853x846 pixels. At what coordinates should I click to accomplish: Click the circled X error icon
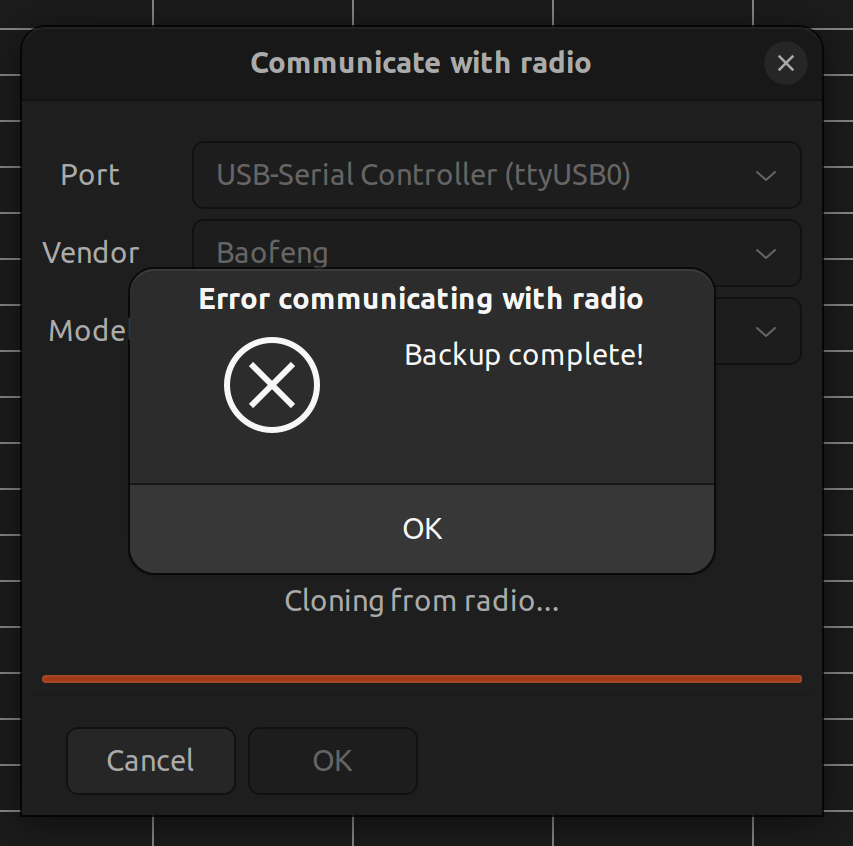(x=271, y=385)
